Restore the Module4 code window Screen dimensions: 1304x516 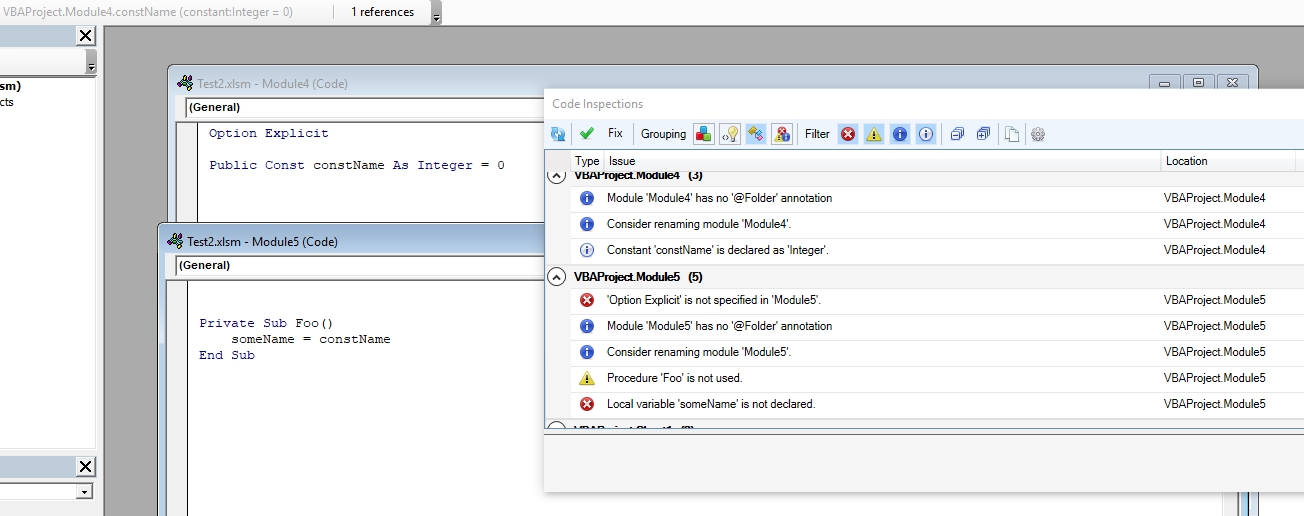(x=1198, y=83)
